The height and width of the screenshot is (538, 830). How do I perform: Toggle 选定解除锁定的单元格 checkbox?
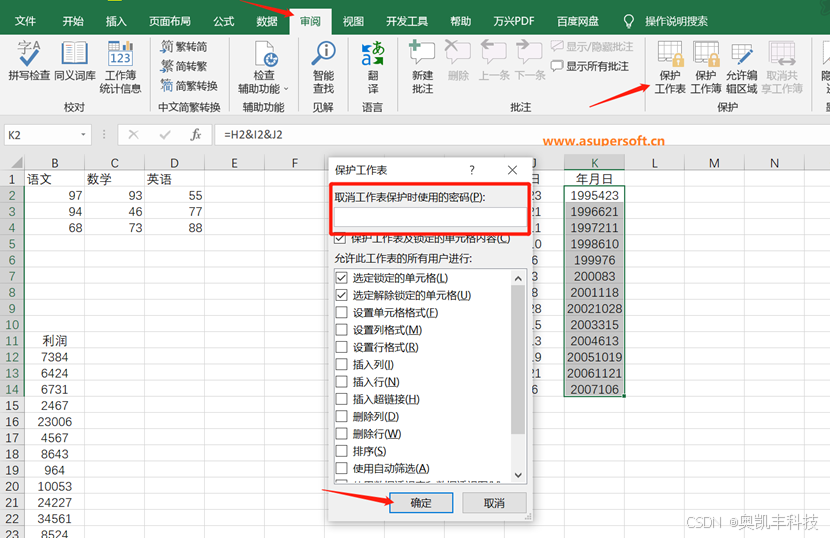coord(341,295)
